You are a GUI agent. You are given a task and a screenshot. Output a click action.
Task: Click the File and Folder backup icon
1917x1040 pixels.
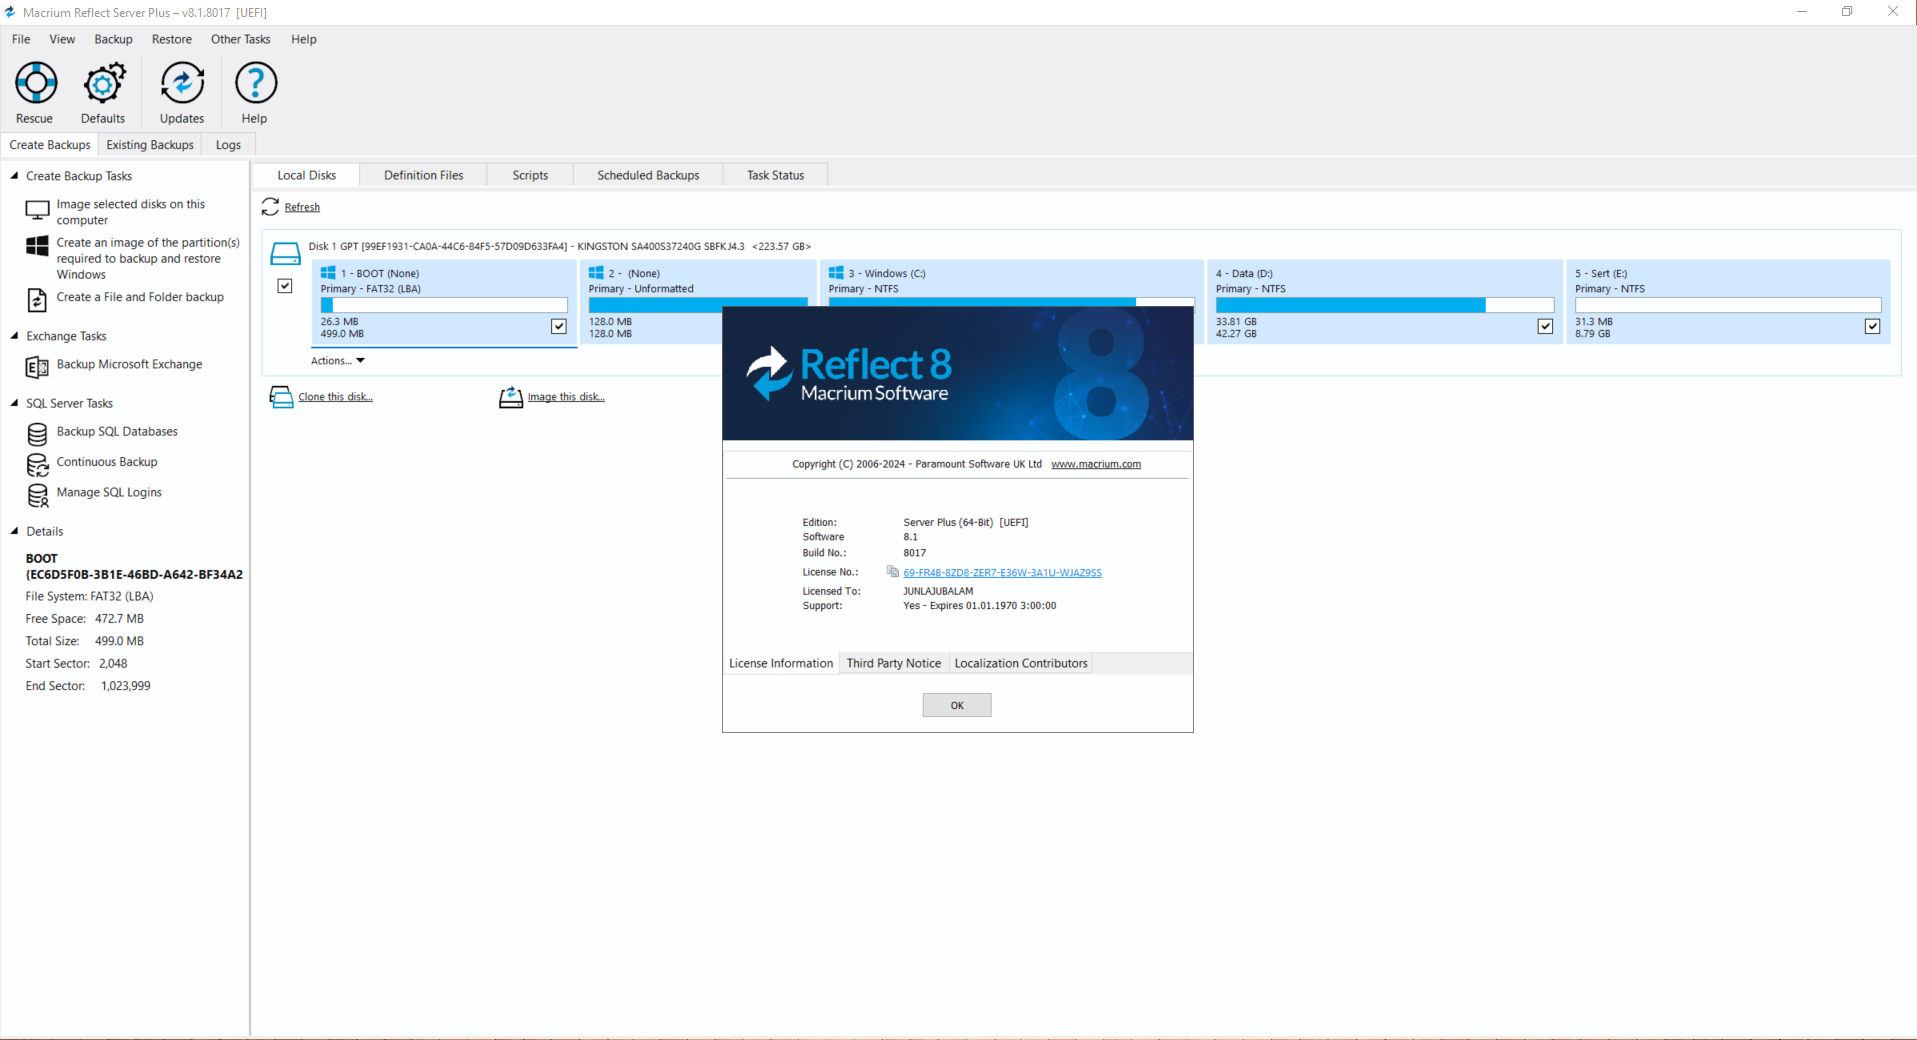[37, 300]
